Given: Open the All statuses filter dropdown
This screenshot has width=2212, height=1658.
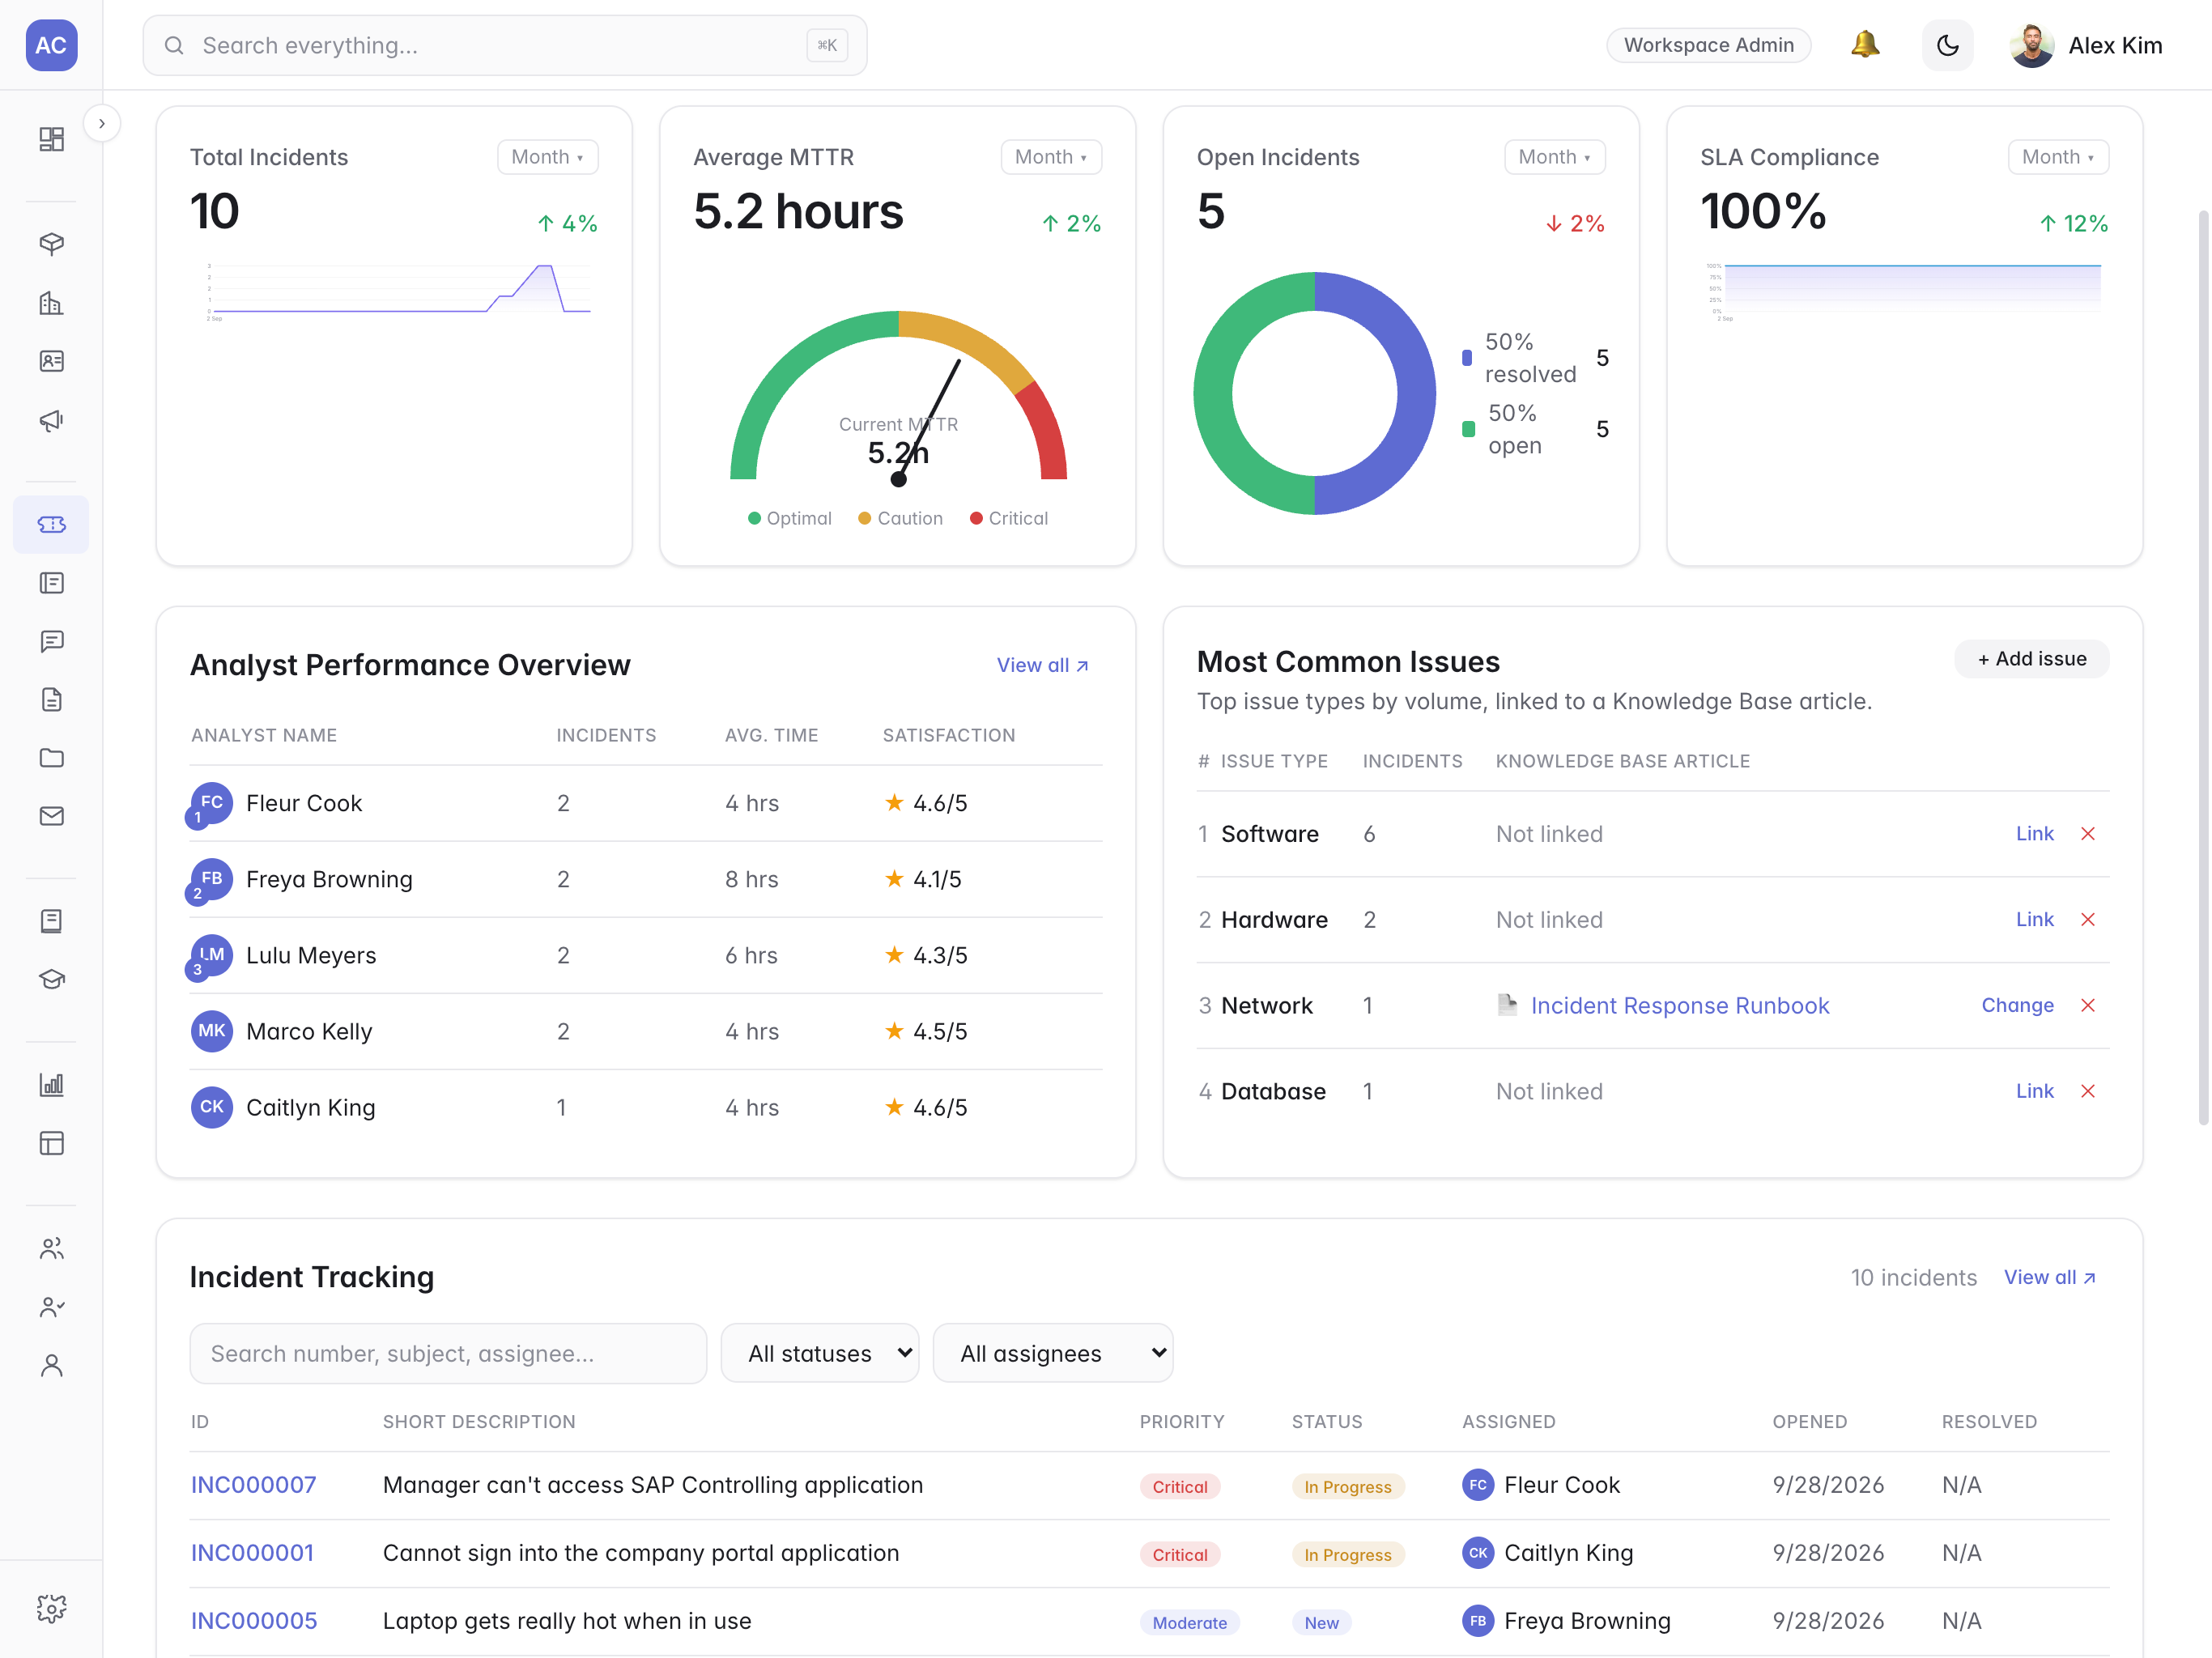Looking at the screenshot, I should [x=820, y=1353].
